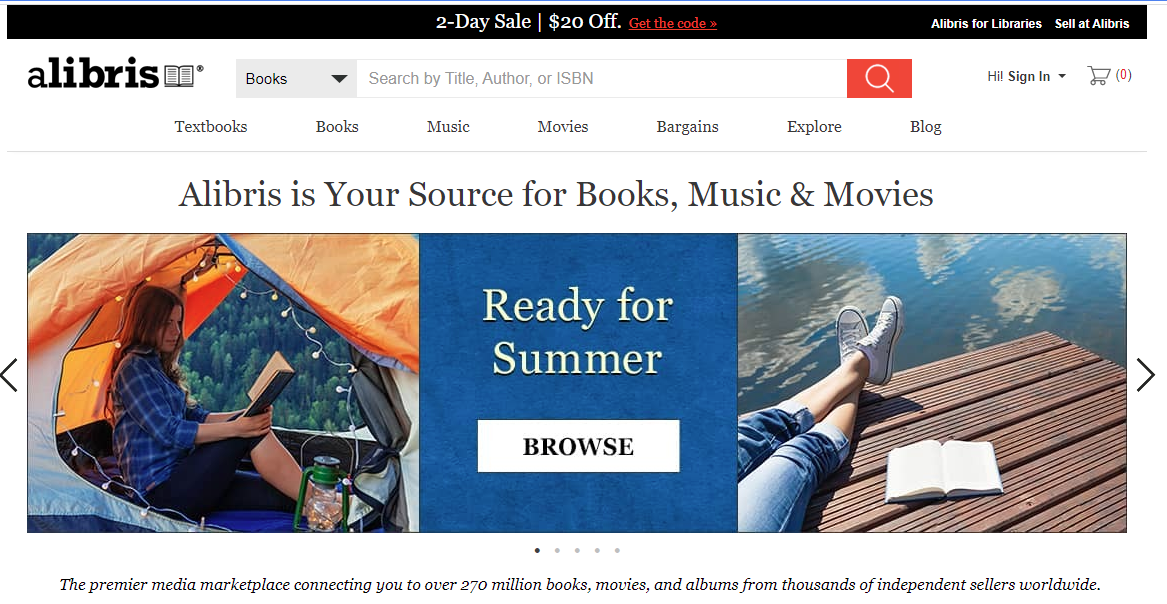Image resolution: width=1167 pixels, height=604 pixels.
Task: Click the red magnifying glass search button
Action: 879,78
